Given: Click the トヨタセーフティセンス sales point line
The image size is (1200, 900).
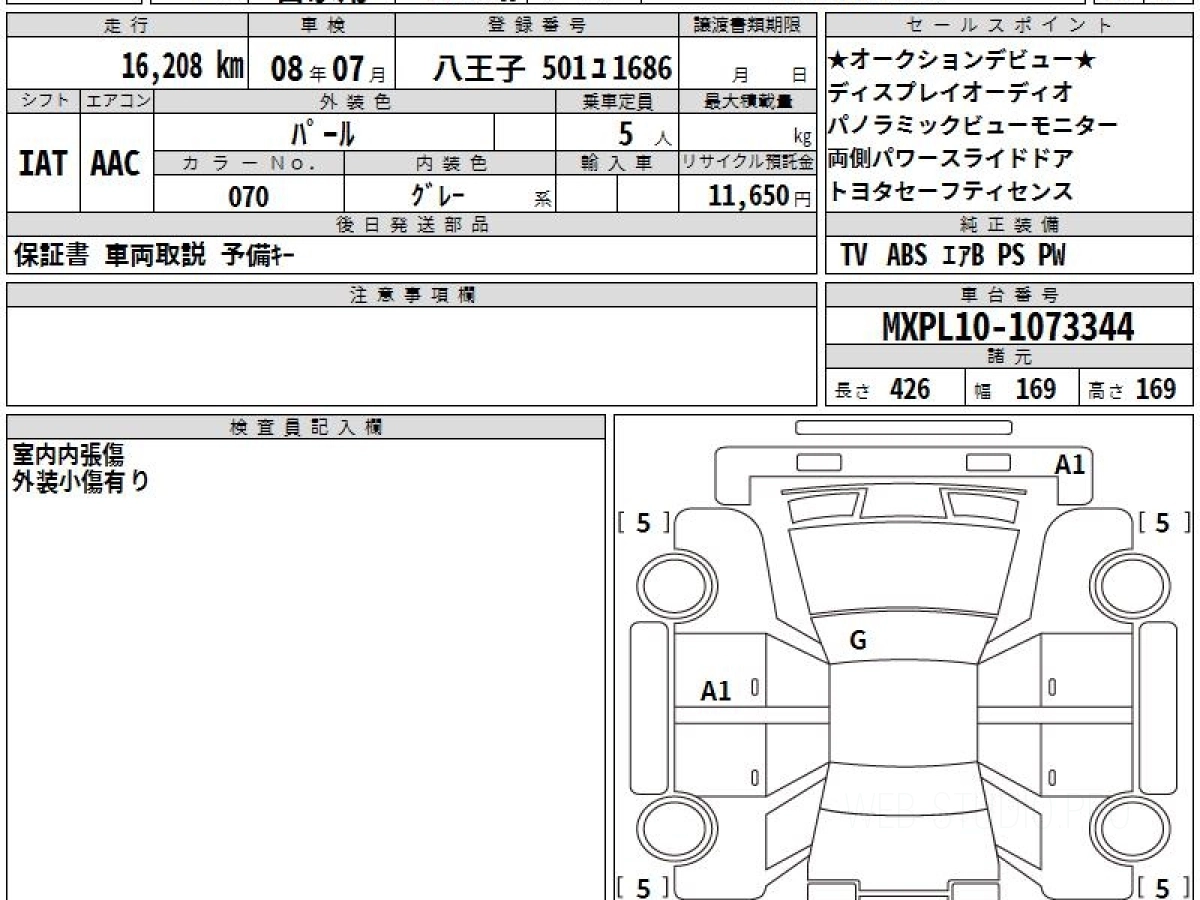Looking at the screenshot, I should coord(950,191).
